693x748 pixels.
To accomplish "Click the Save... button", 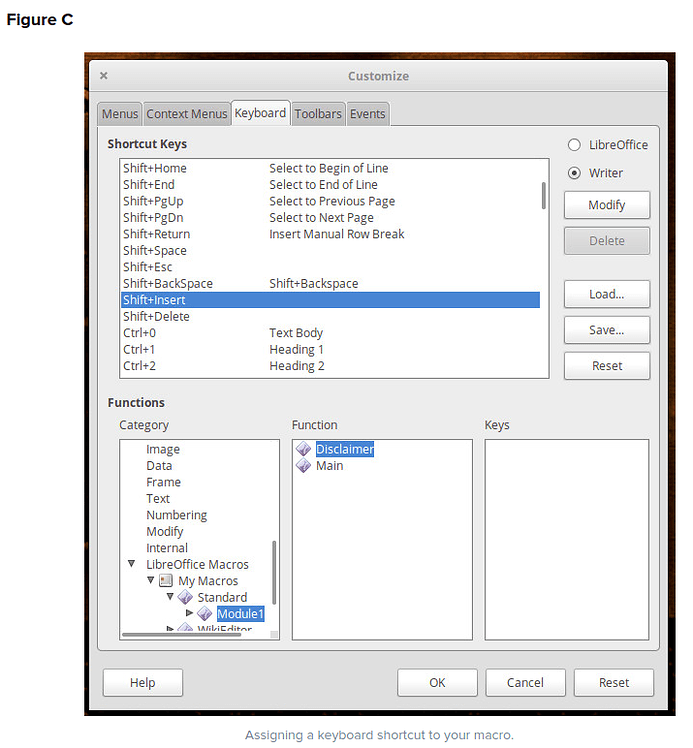I will (x=607, y=330).
